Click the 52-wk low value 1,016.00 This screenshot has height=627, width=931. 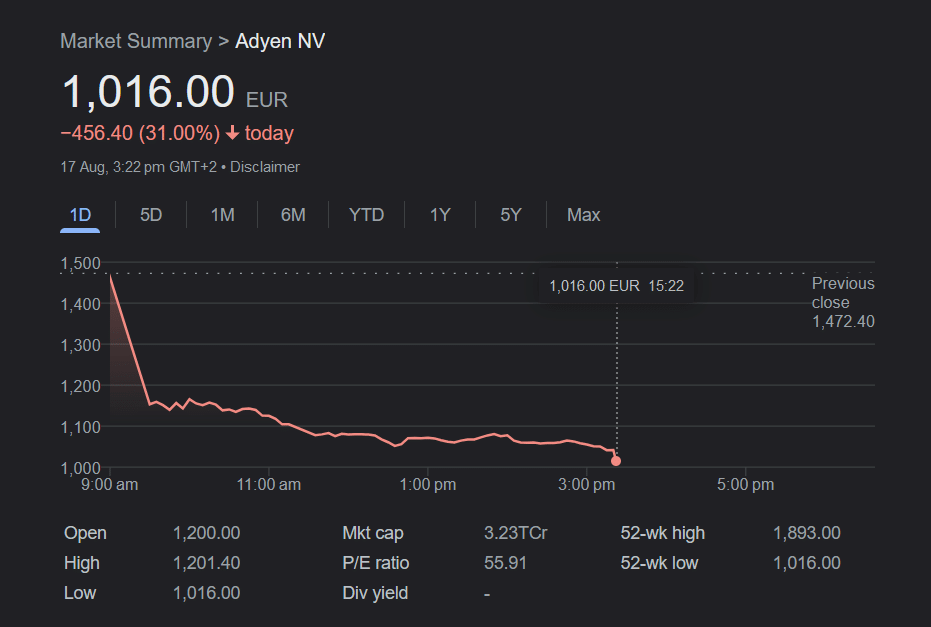(x=807, y=563)
